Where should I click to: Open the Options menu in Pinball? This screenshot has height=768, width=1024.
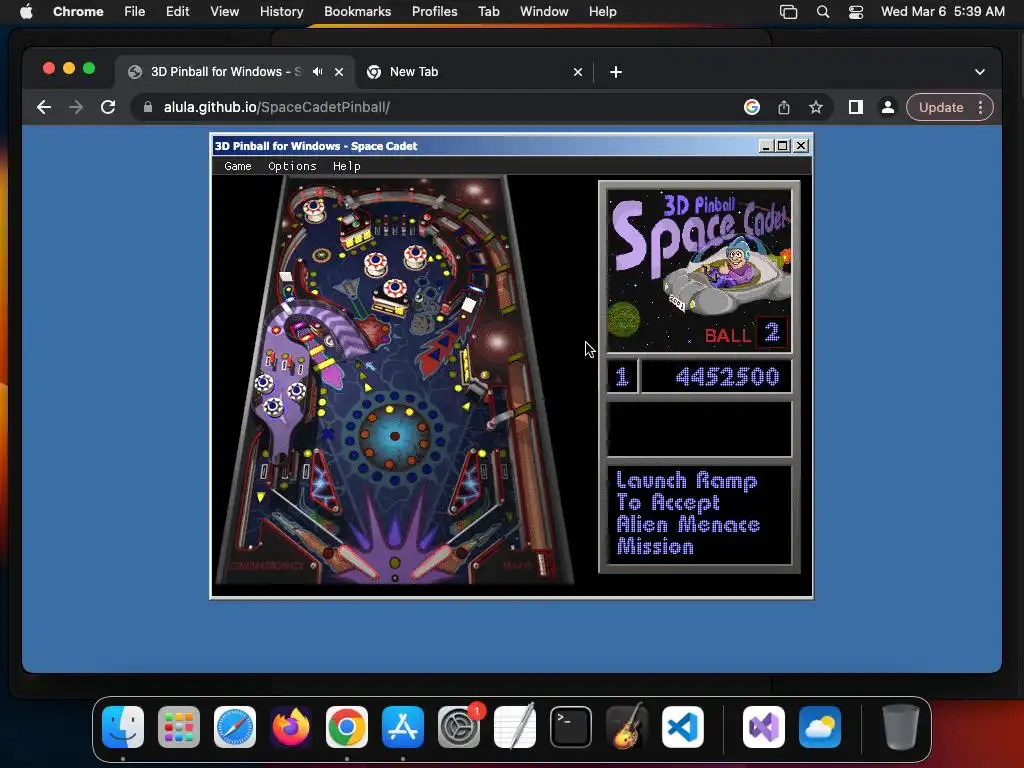point(292,166)
